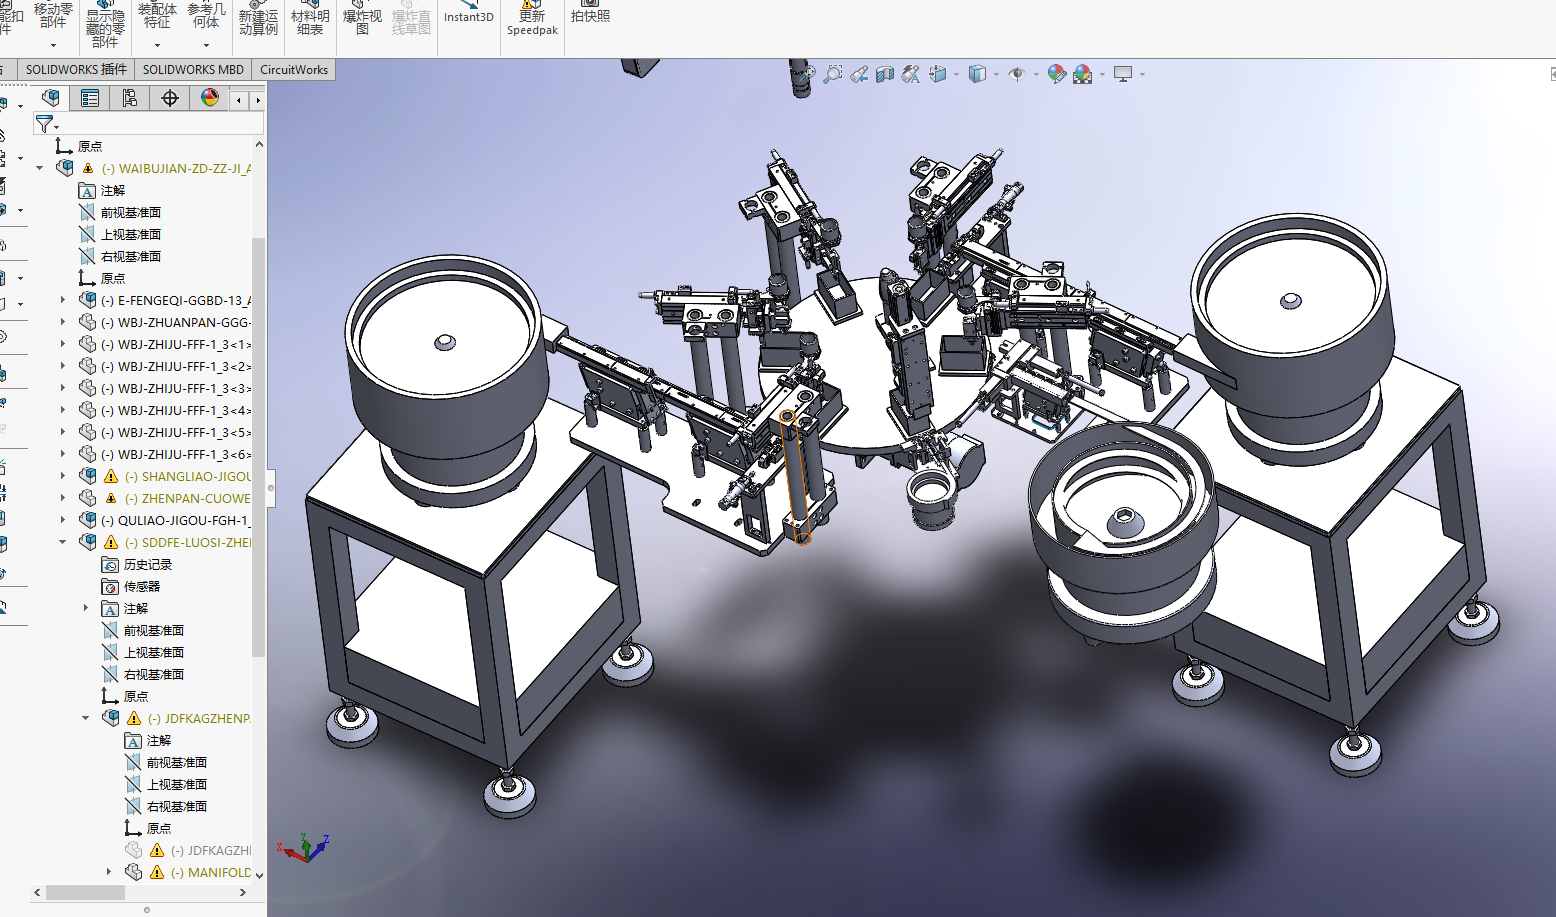Open the DisplayManager color ball tab
The height and width of the screenshot is (917, 1556).
pyautogui.click(x=210, y=98)
